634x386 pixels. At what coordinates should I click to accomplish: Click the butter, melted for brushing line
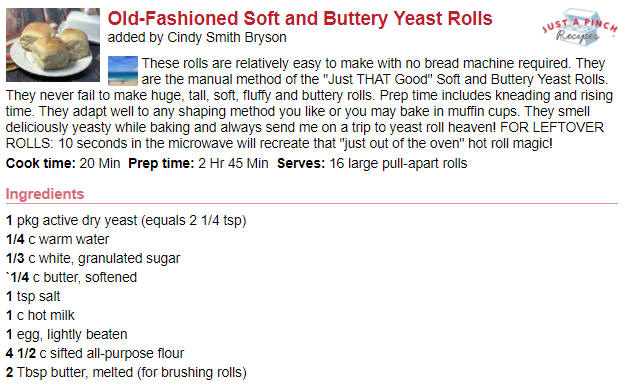126,372
